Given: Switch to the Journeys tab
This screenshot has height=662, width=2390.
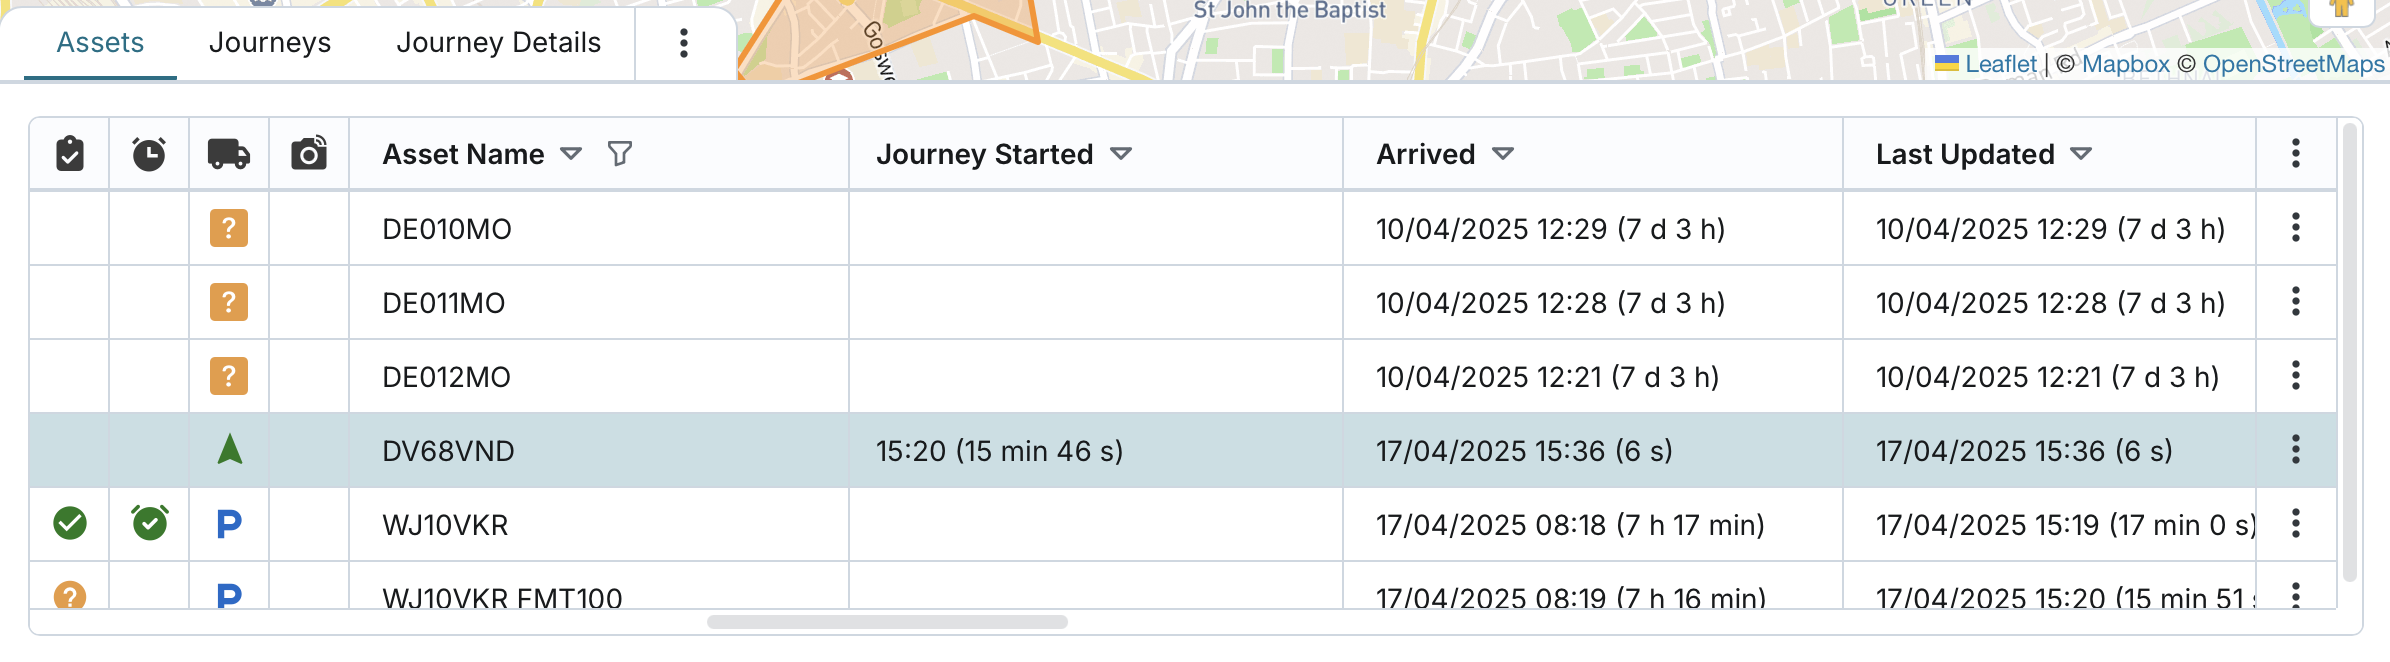Looking at the screenshot, I should click(270, 43).
